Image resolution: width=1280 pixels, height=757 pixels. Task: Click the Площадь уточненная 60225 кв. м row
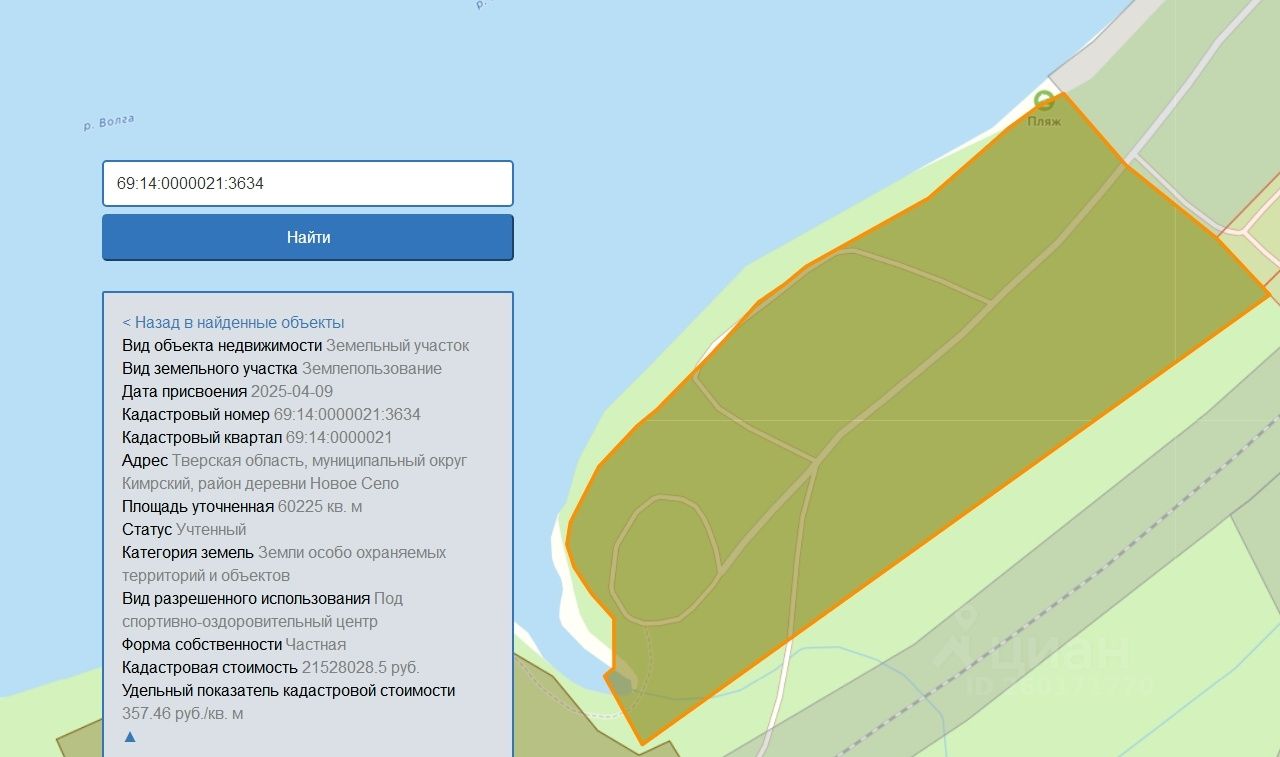(x=242, y=506)
